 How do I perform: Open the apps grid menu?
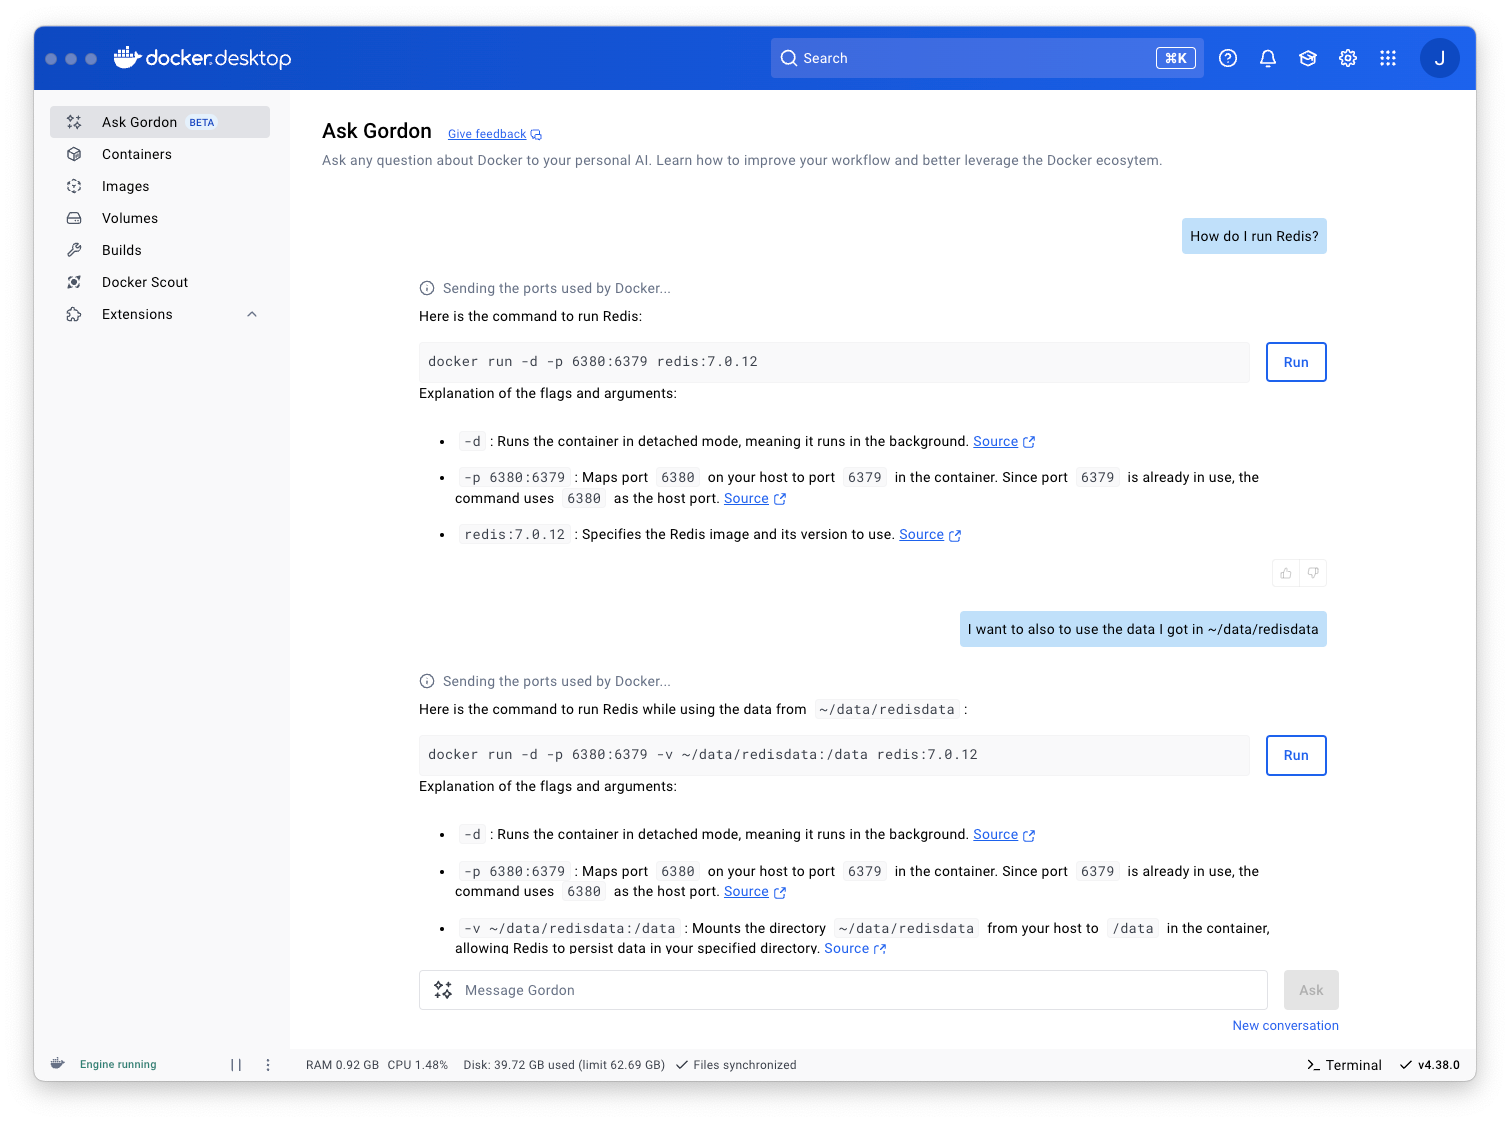pos(1388,58)
